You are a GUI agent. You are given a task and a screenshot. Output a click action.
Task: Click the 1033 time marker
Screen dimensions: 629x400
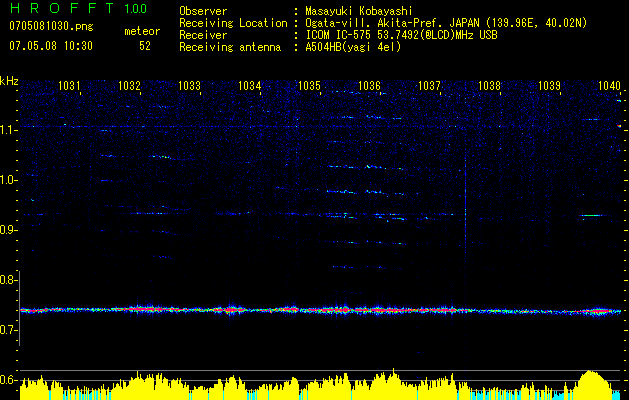[x=189, y=85]
